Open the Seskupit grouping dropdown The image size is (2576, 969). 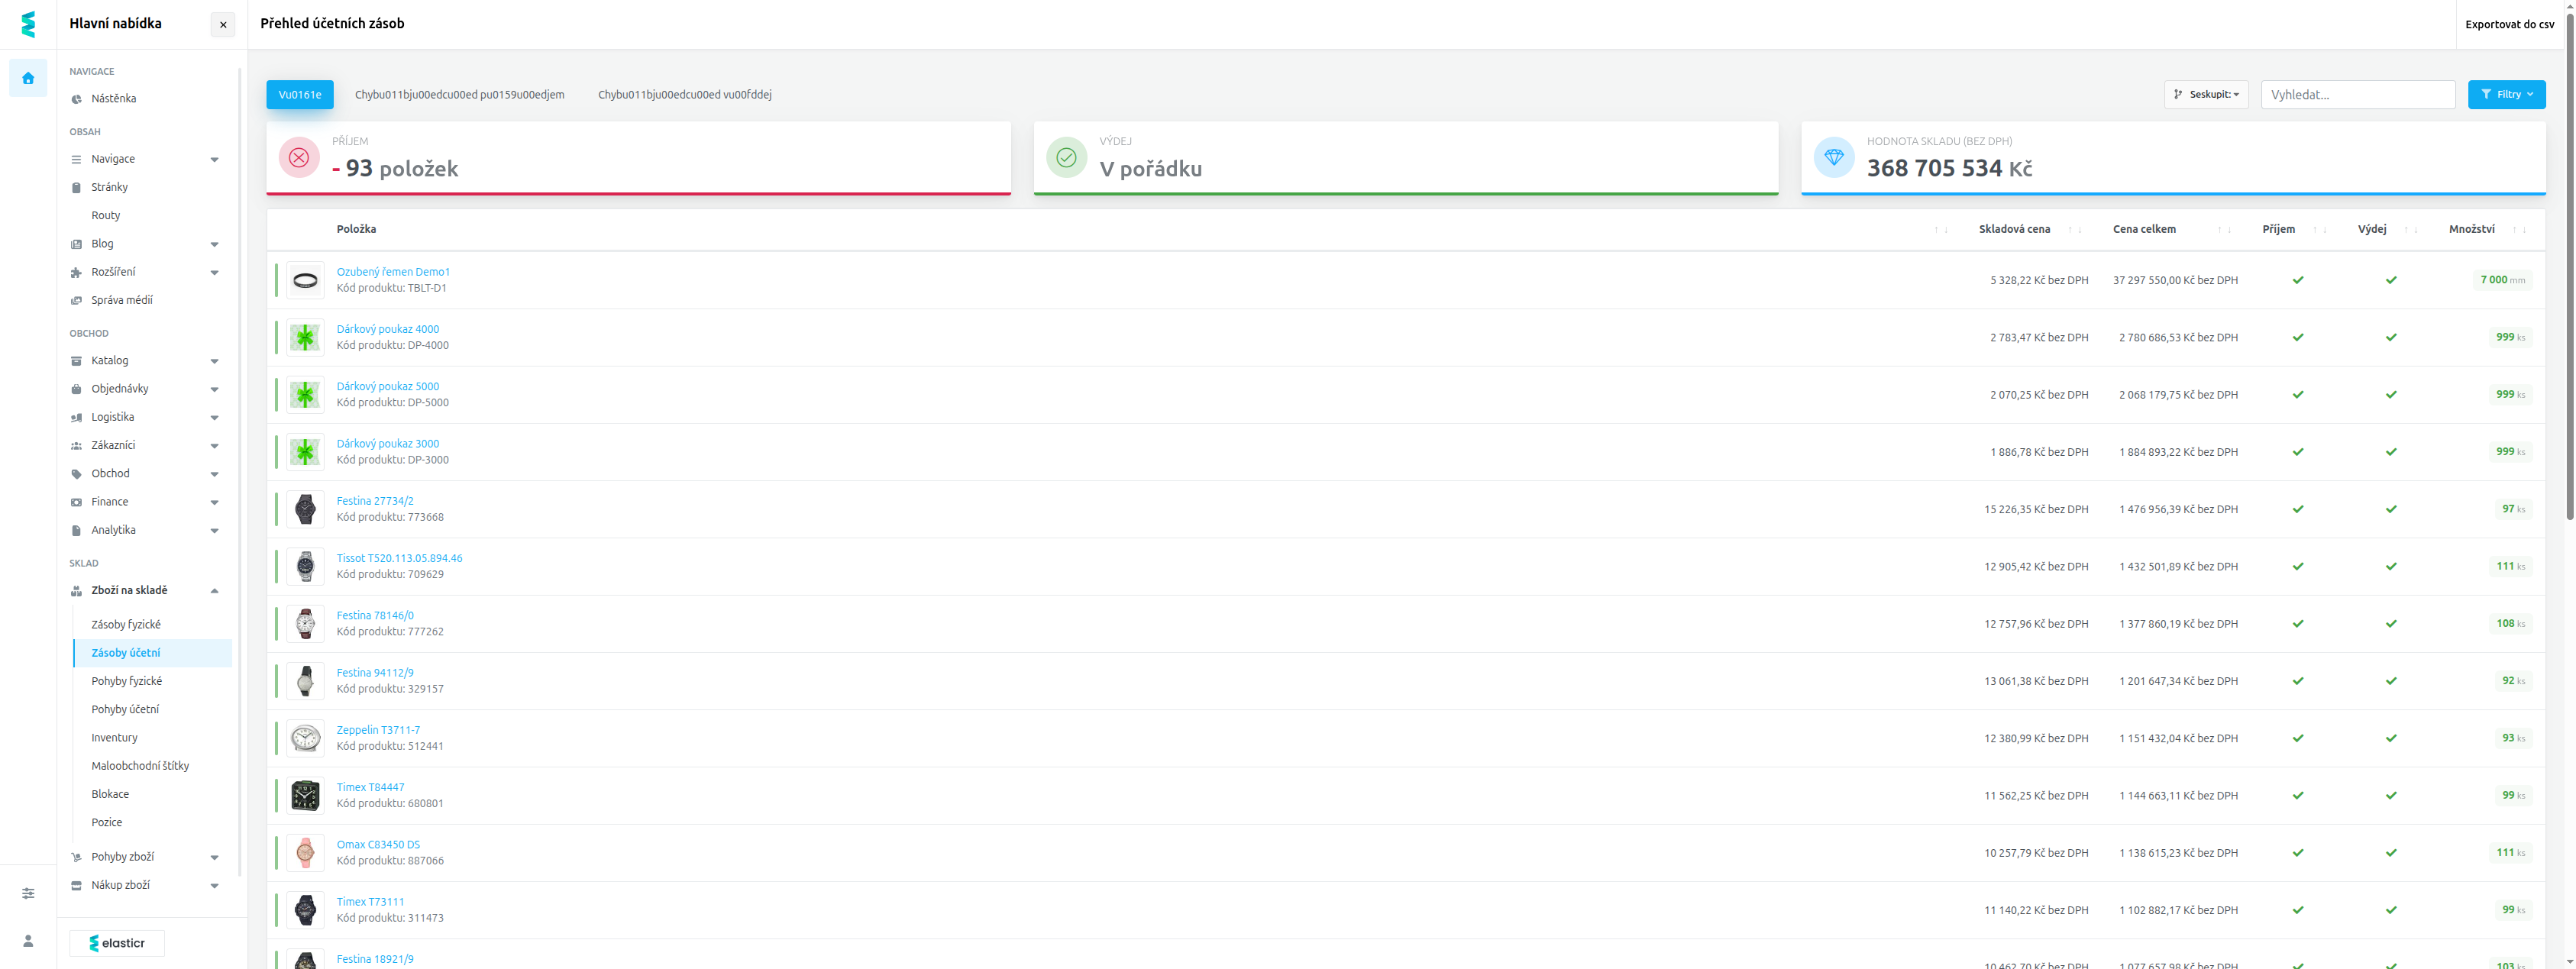(2206, 94)
